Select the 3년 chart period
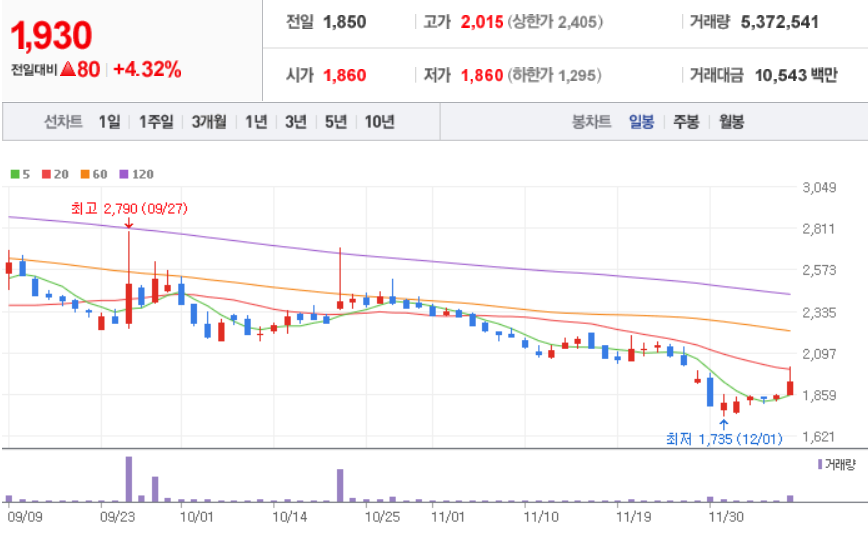The image size is (868, 541). click(x=296, y=121)
